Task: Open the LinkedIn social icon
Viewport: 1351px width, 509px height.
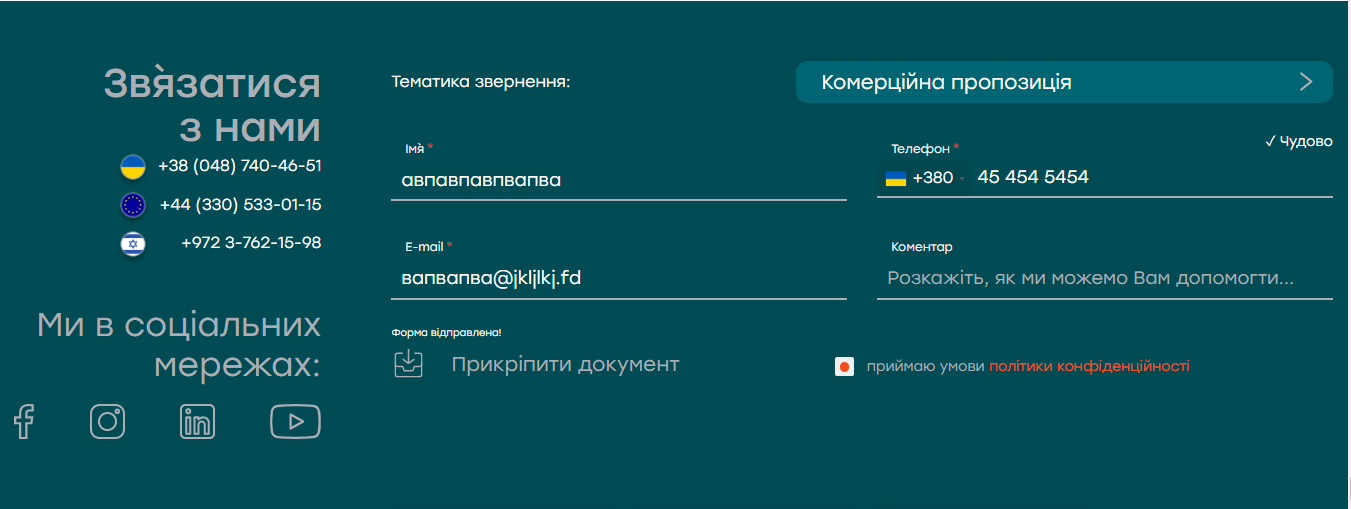Action: [198, 421]
